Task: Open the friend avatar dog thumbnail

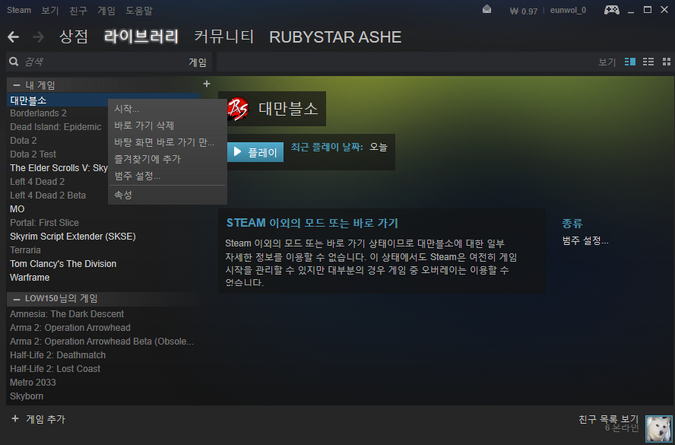Action: 659,429
